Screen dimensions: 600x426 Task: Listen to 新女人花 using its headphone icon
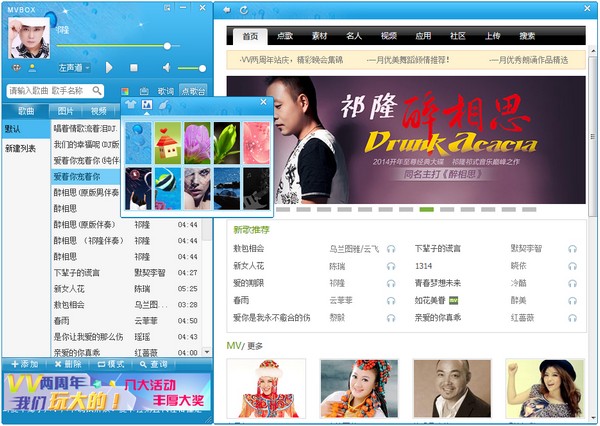tap(391, 266)
